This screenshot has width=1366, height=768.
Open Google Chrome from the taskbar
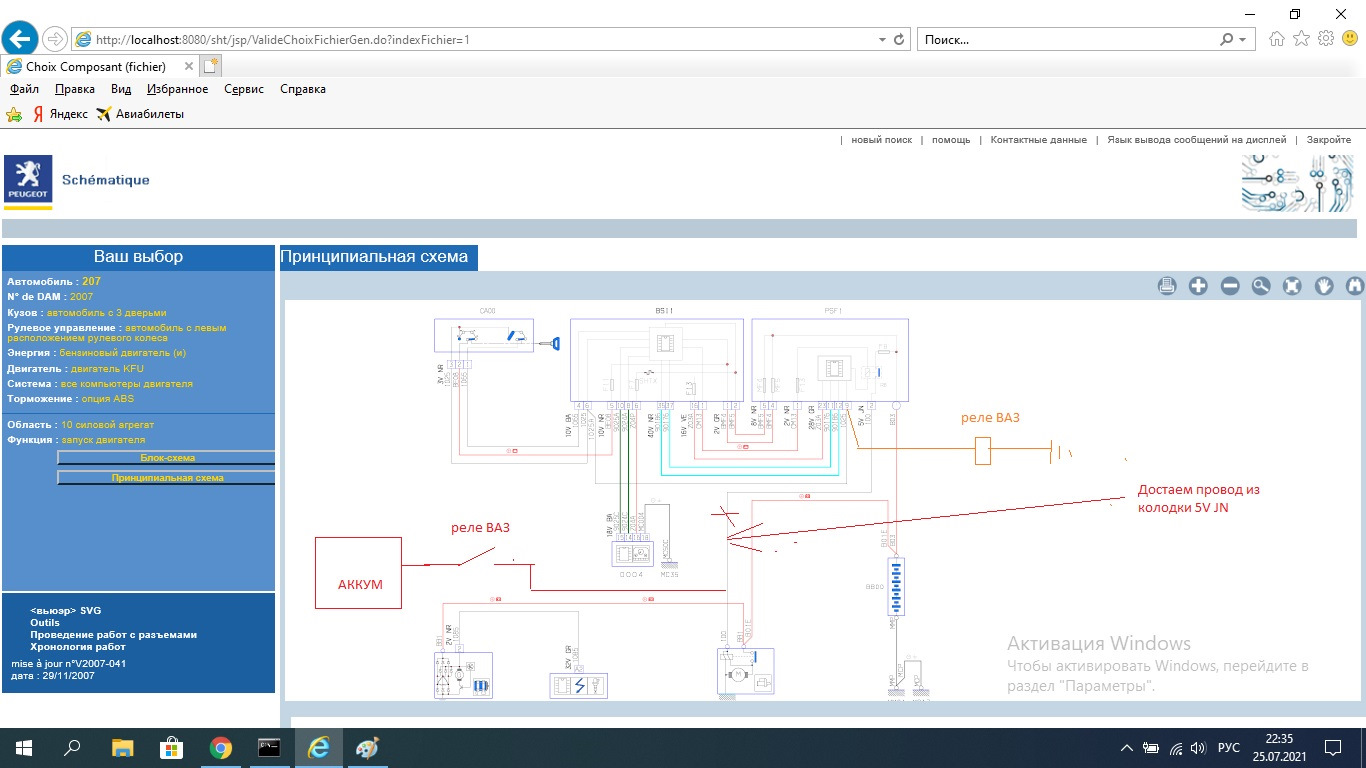click(221, 748)
